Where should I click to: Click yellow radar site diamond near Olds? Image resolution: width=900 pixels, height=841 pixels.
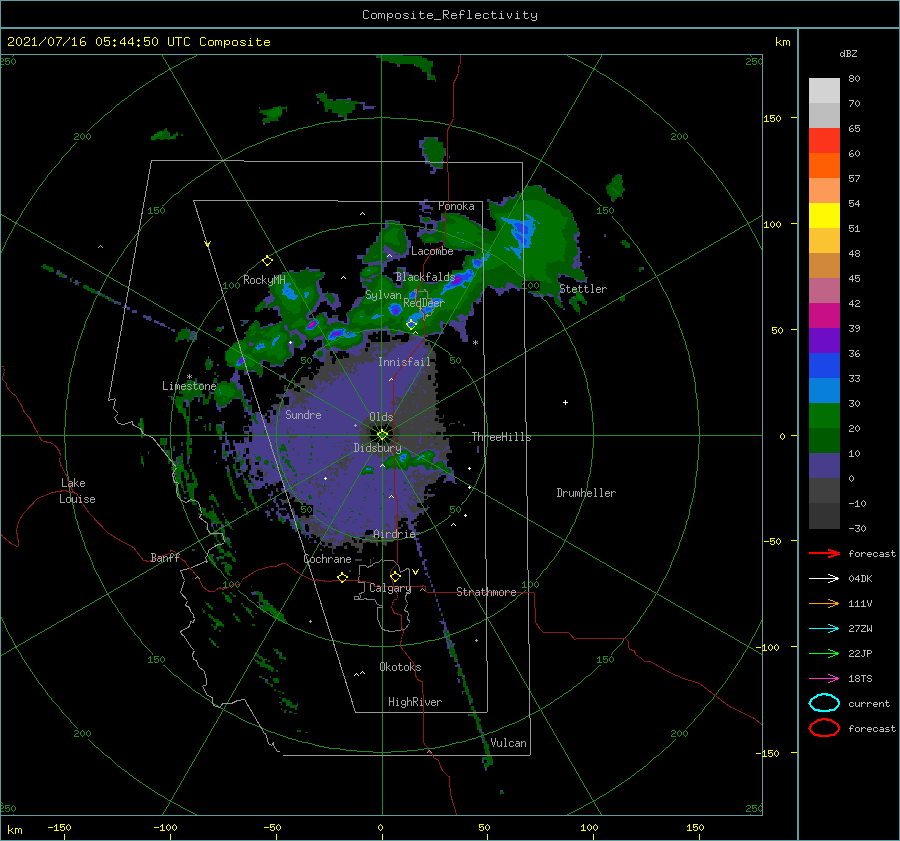[382, 435]
